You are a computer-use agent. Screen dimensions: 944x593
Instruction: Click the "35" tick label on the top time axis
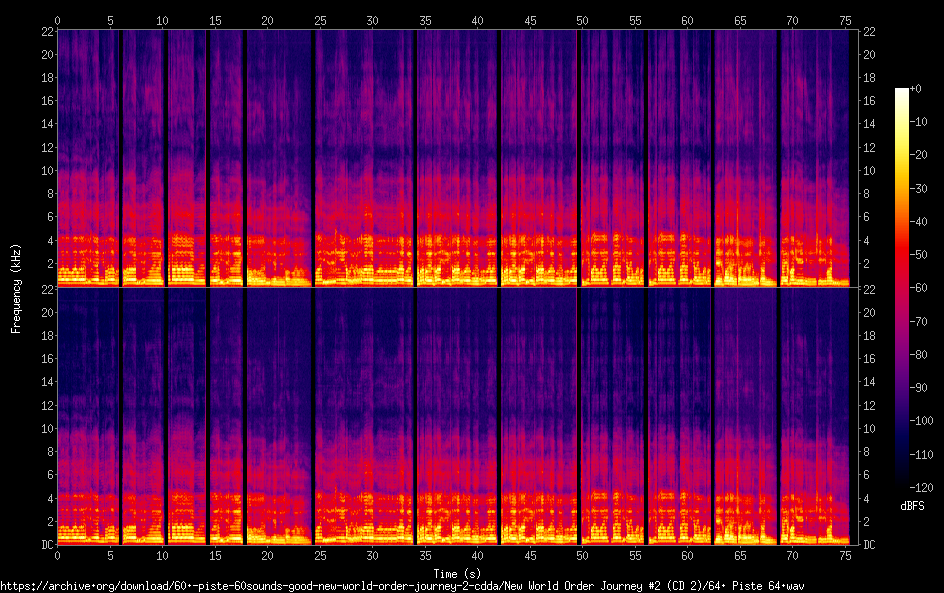coord(425,20)
